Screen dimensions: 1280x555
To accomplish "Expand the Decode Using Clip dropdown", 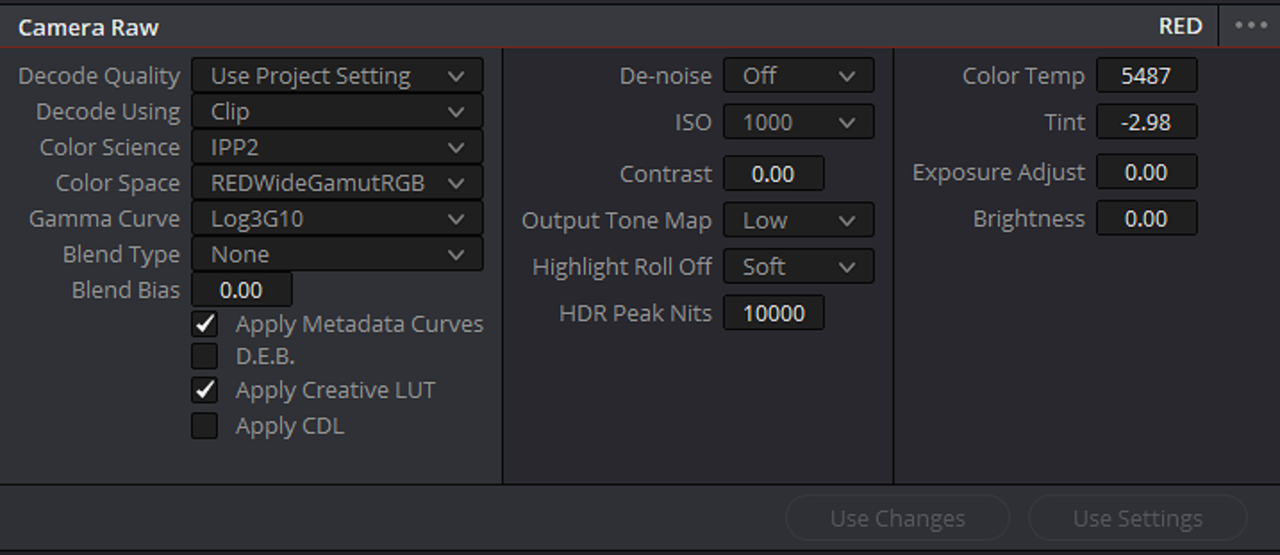I will pyautogui.click(x=337, y=112).
